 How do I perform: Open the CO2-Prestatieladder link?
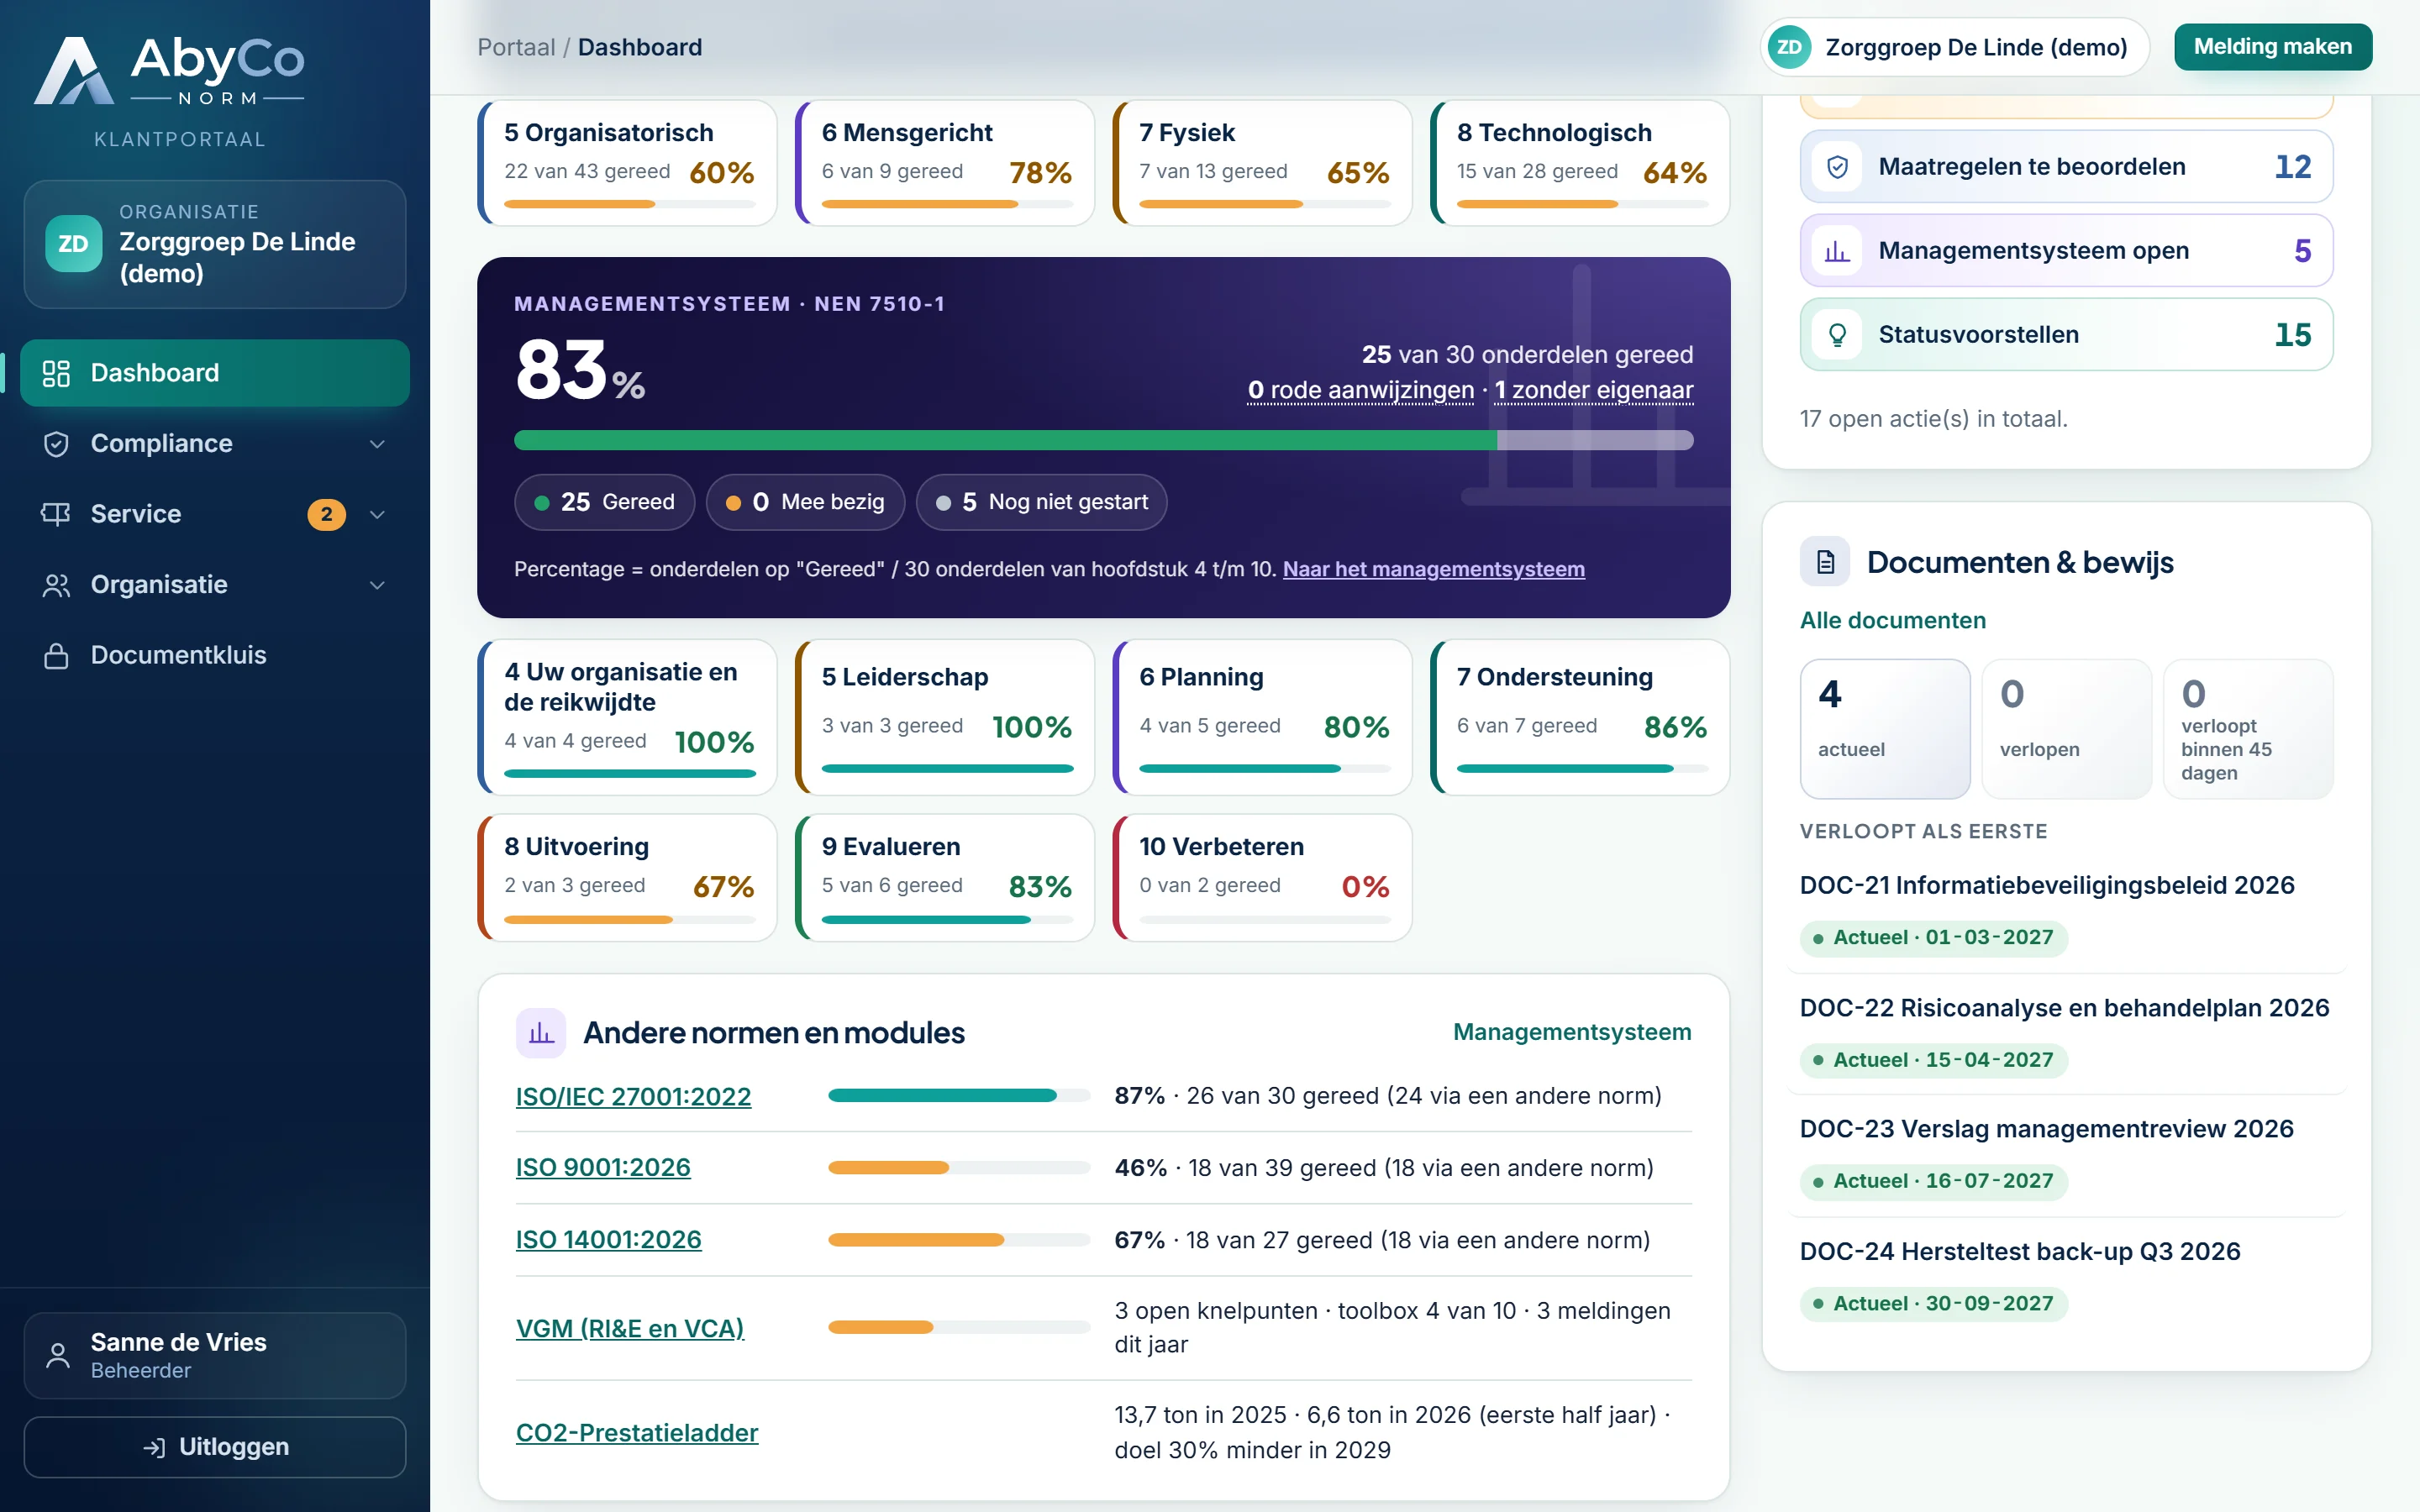pyautogui.click(x=637, y=1433)
